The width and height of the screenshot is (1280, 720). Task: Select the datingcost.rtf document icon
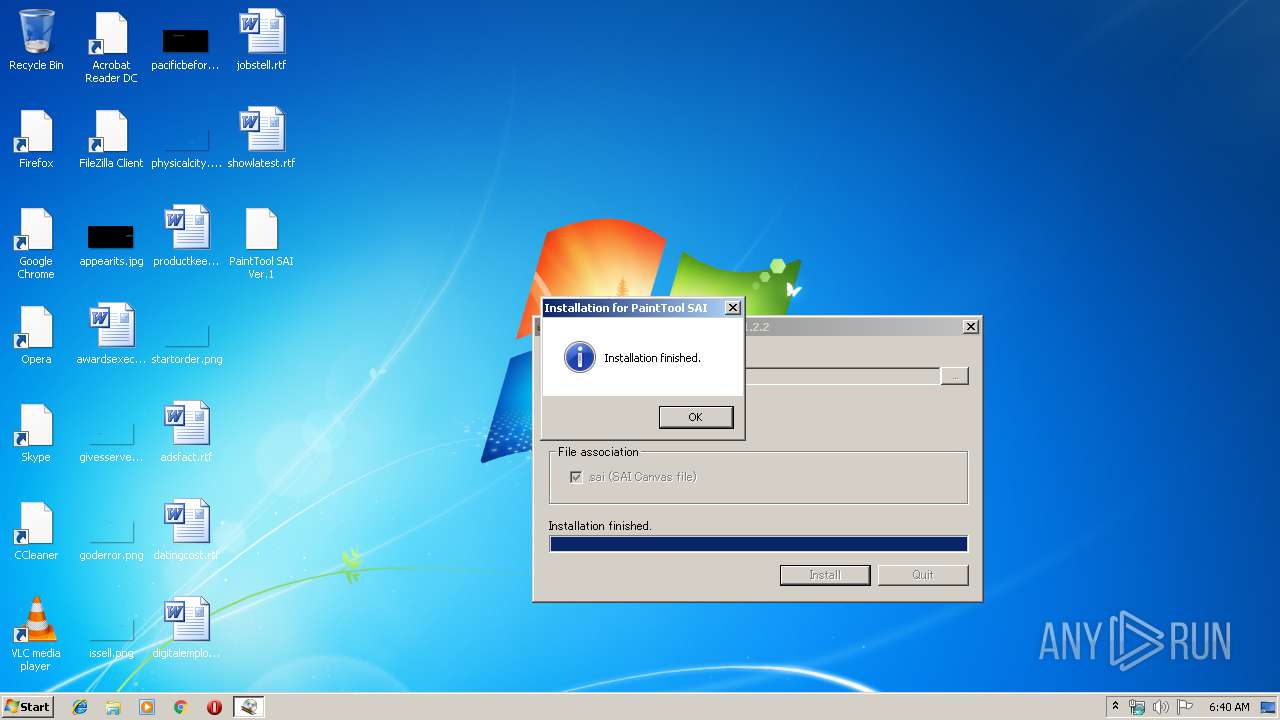pos(186,531)
